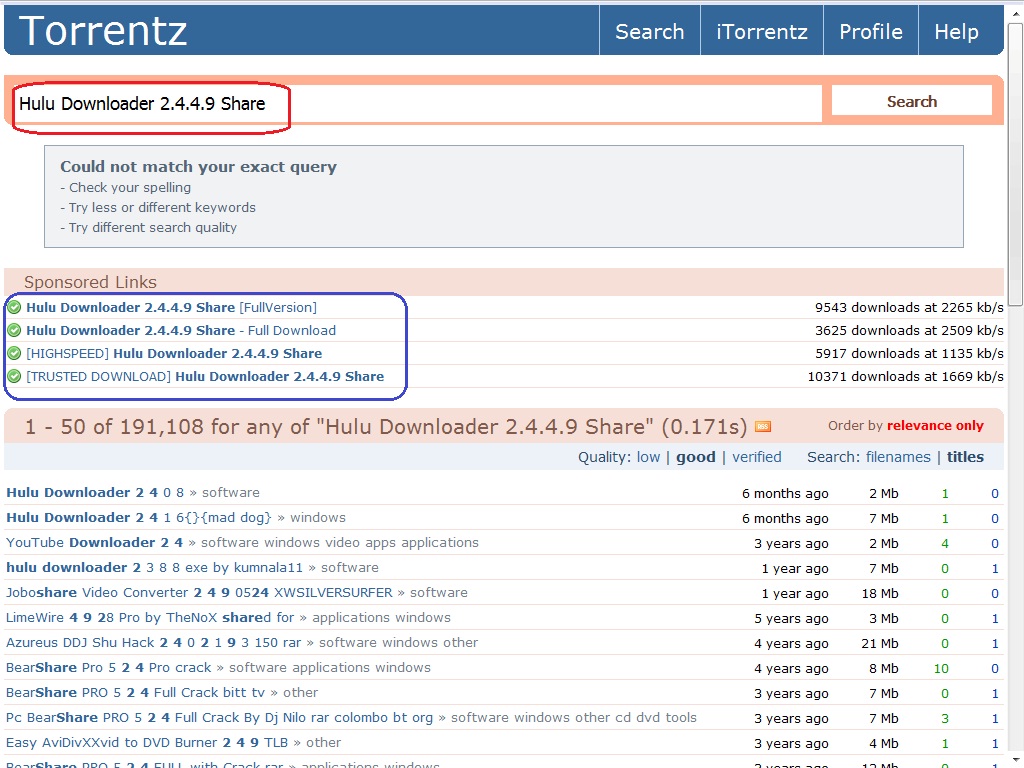The width and height of the screenshot is (1024, 768).
Task: Open Hulu Downloader 2 4 1 6 mad dog result
Action: pos(138,517)
